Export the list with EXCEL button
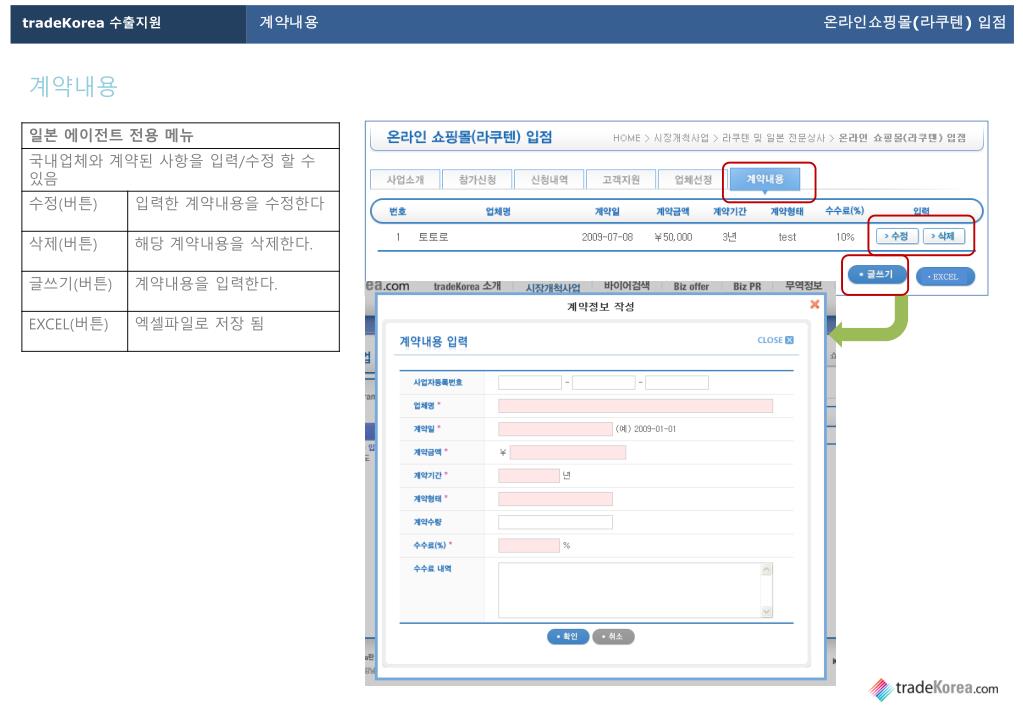The image size is (1023, 722). pos(945,277)
